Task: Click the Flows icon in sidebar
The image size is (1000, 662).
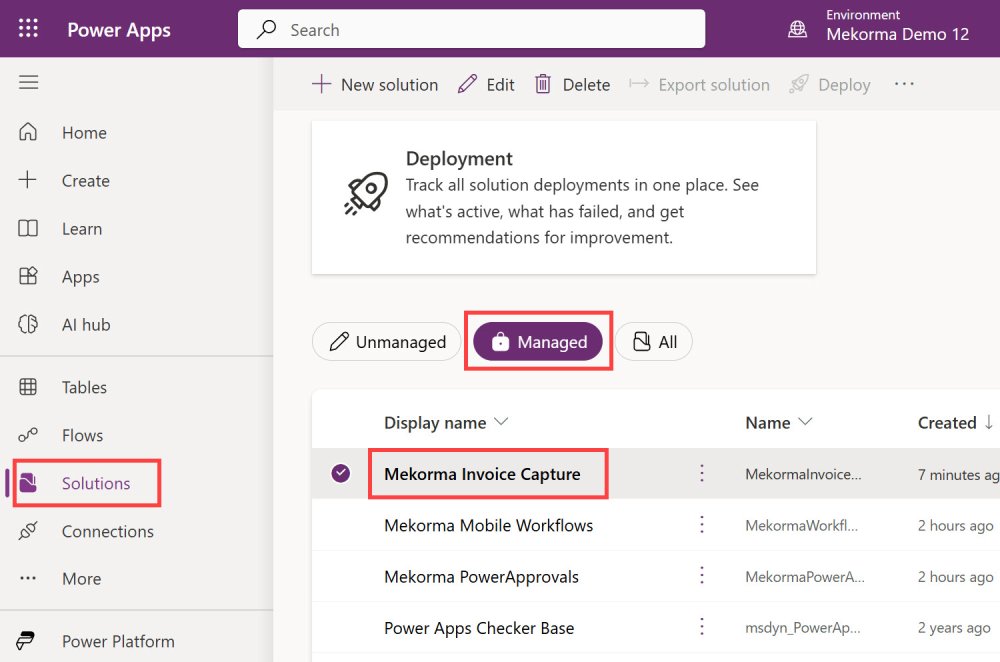Action: pyautogui.click(x=28, y=435)
